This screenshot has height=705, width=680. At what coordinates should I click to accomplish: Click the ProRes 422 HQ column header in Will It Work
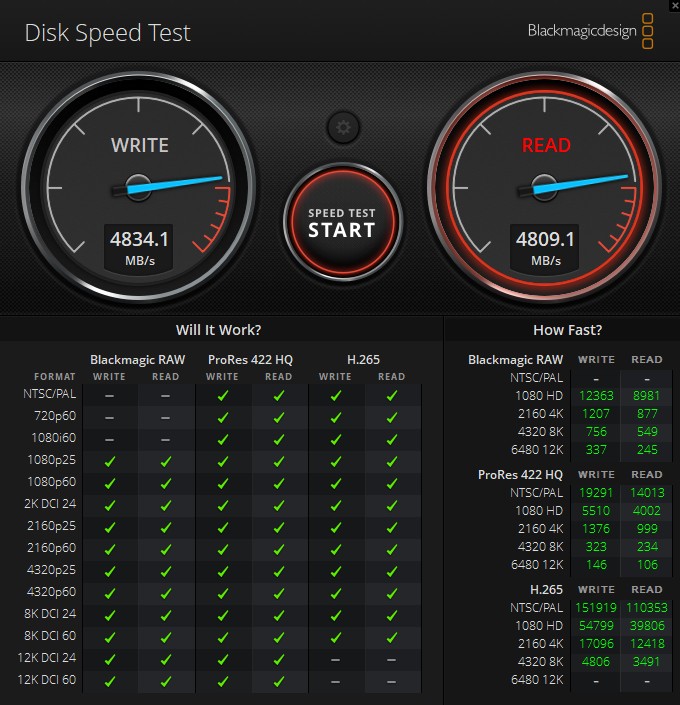coord(251,360)
